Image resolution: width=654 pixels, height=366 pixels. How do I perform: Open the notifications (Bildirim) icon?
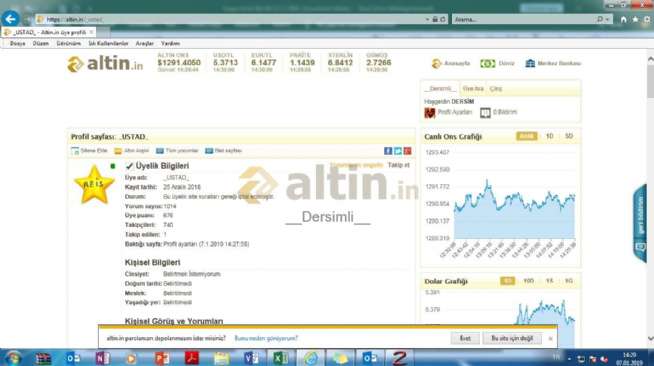pos(485,113)
